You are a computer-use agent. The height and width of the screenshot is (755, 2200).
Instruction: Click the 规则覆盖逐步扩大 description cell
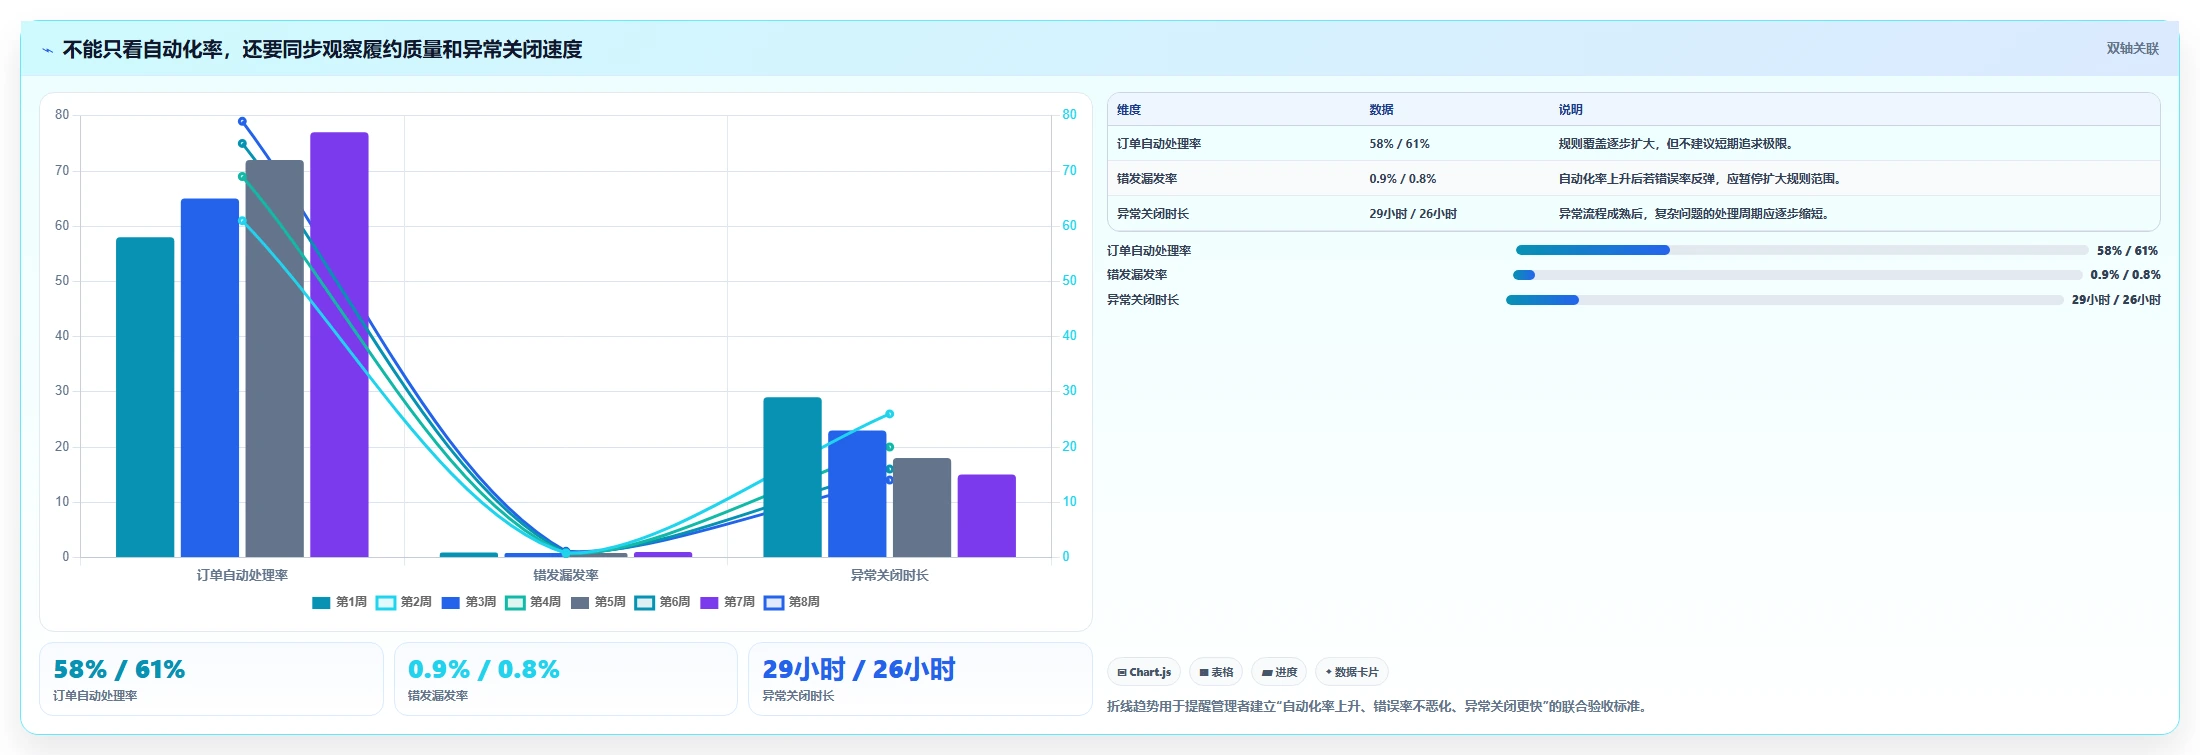1678,144
